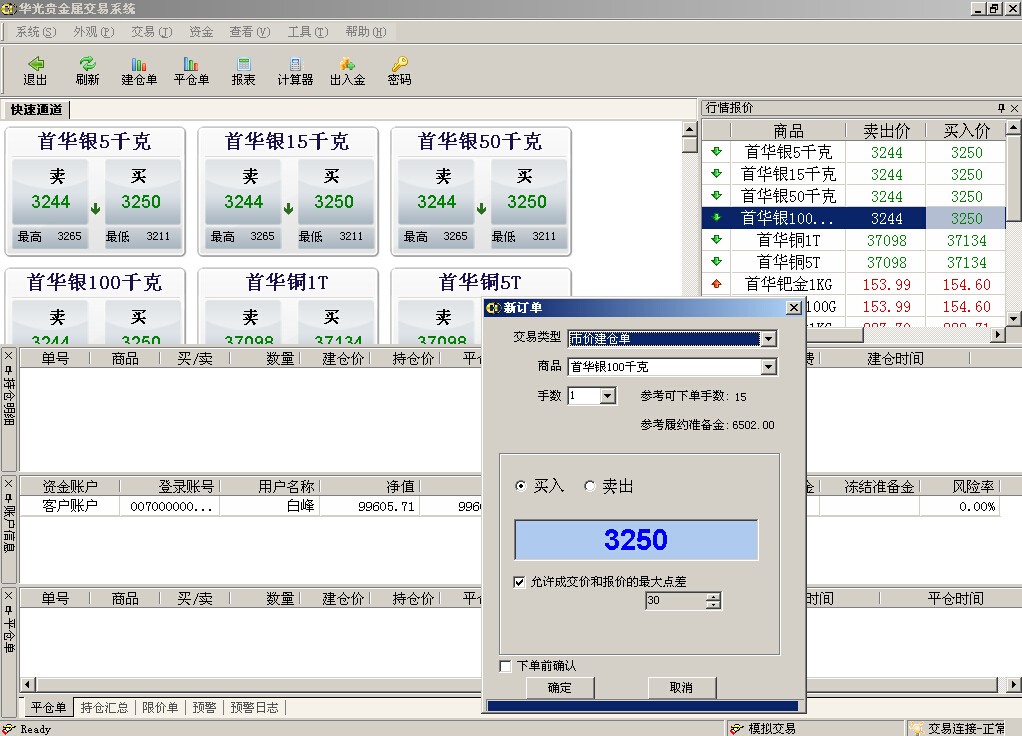Click the point difference input field showing 30
Image resolution: width=1022 pixels, height=736 pixels.
point(676,600)
